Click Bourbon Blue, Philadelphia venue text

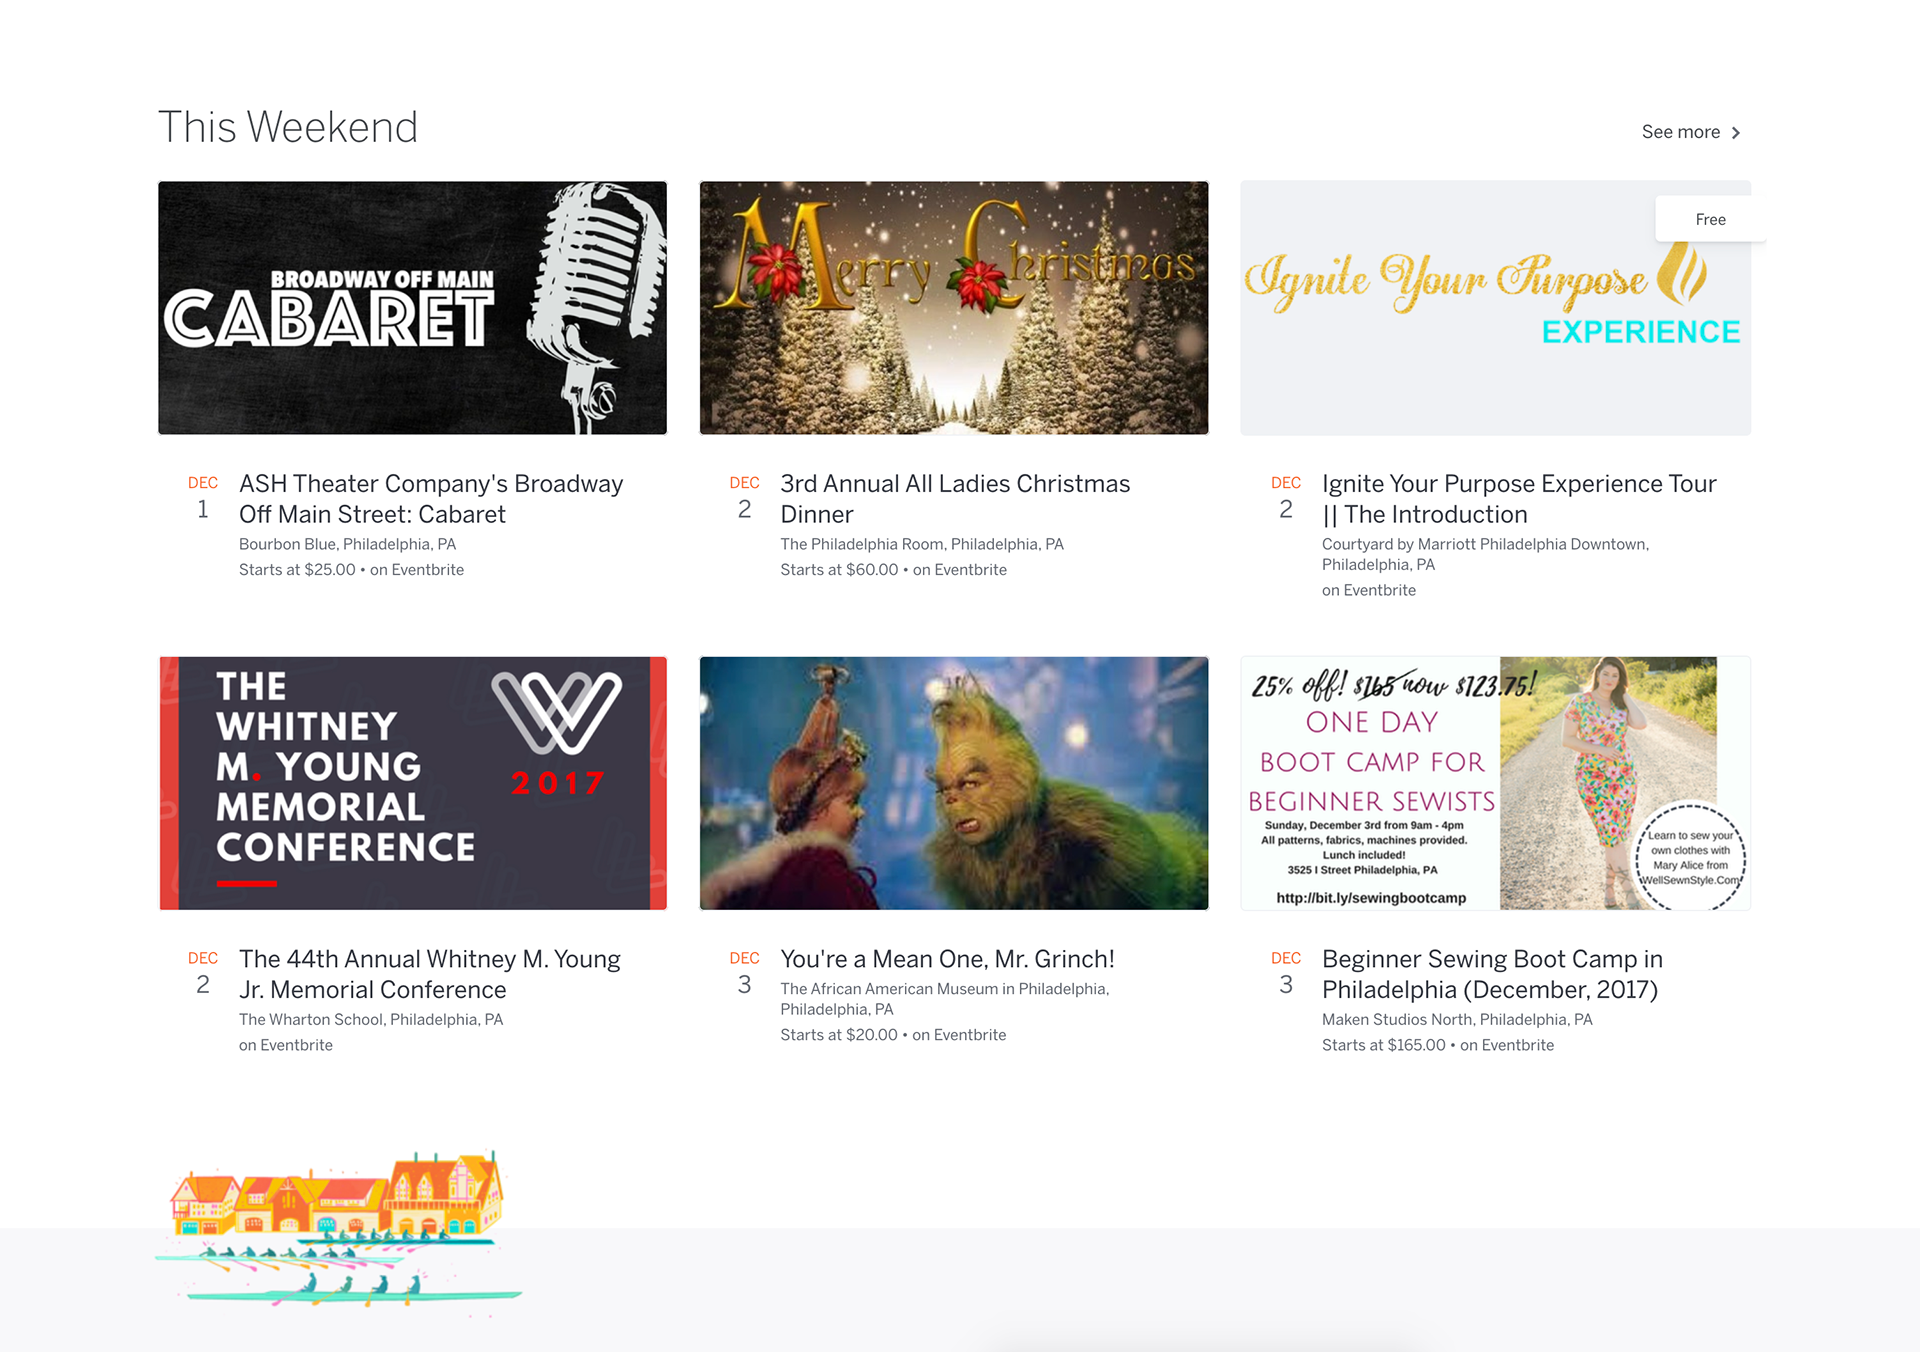click(x=347, y=544)
